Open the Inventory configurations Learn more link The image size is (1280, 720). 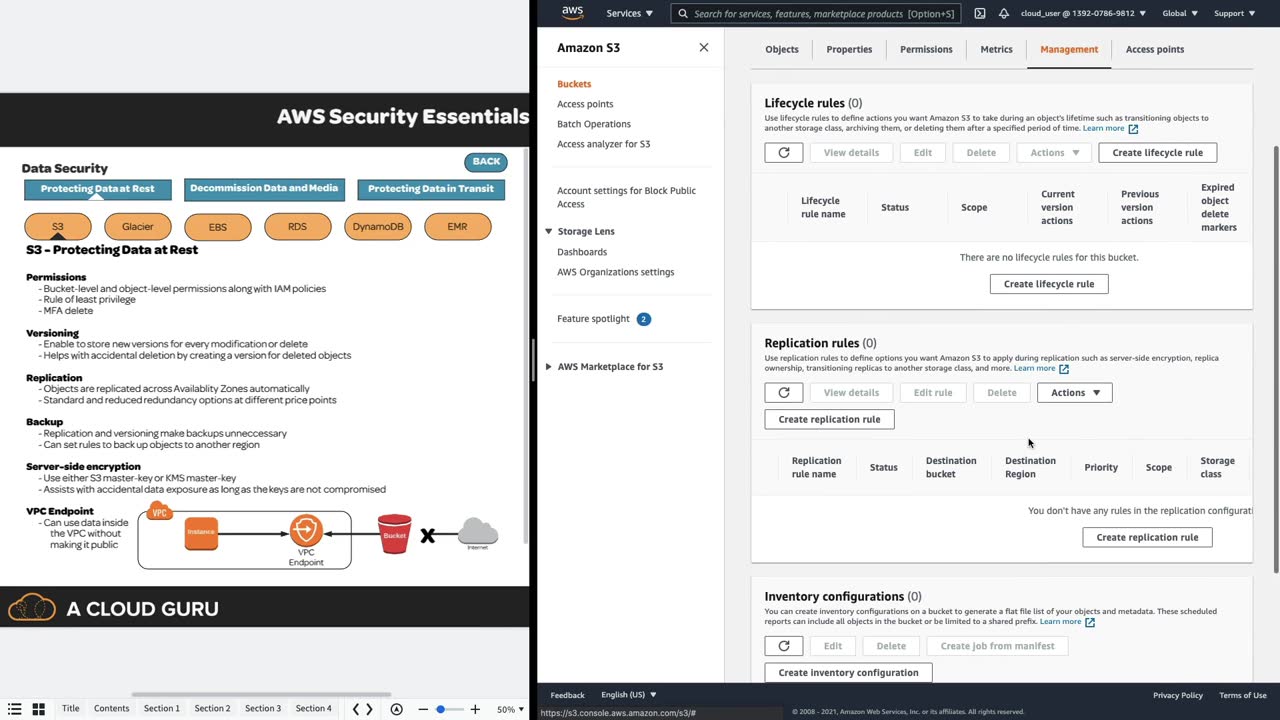(x=1067, y=621)
